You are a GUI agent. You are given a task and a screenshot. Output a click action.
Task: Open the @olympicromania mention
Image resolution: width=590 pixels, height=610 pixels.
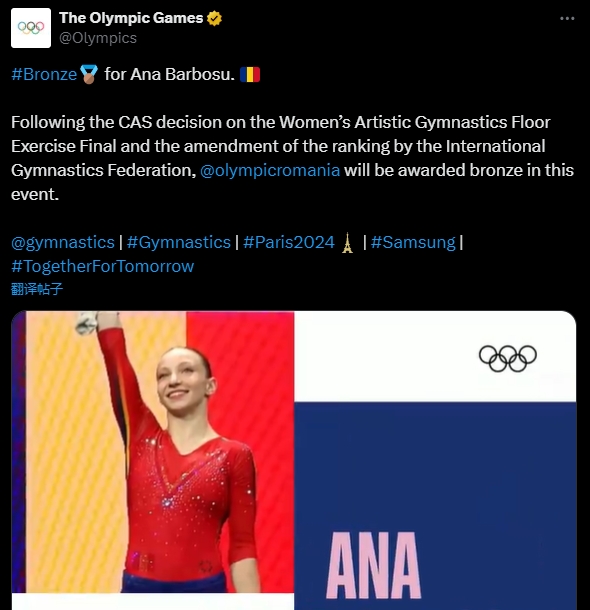pos(270,170)
